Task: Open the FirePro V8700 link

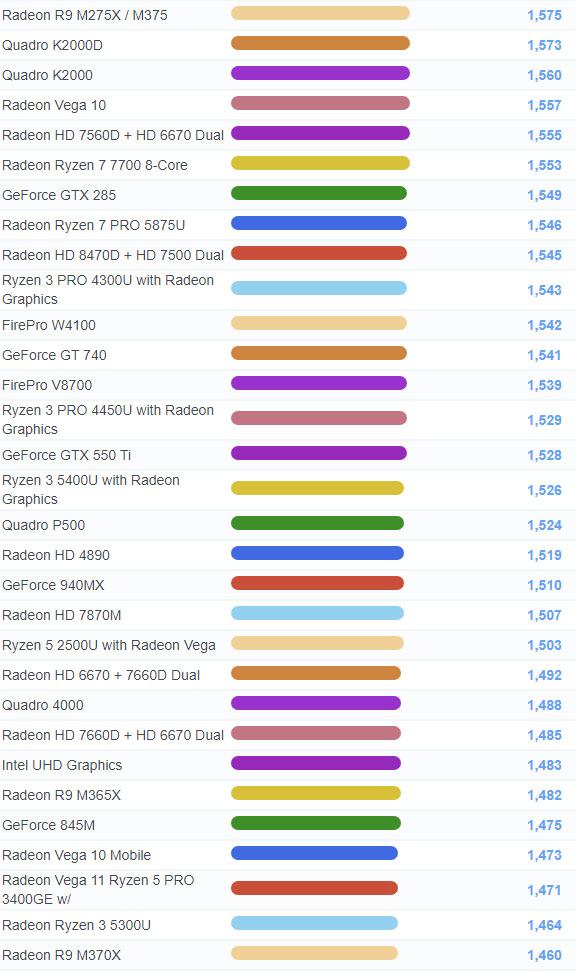Action: 47,385
